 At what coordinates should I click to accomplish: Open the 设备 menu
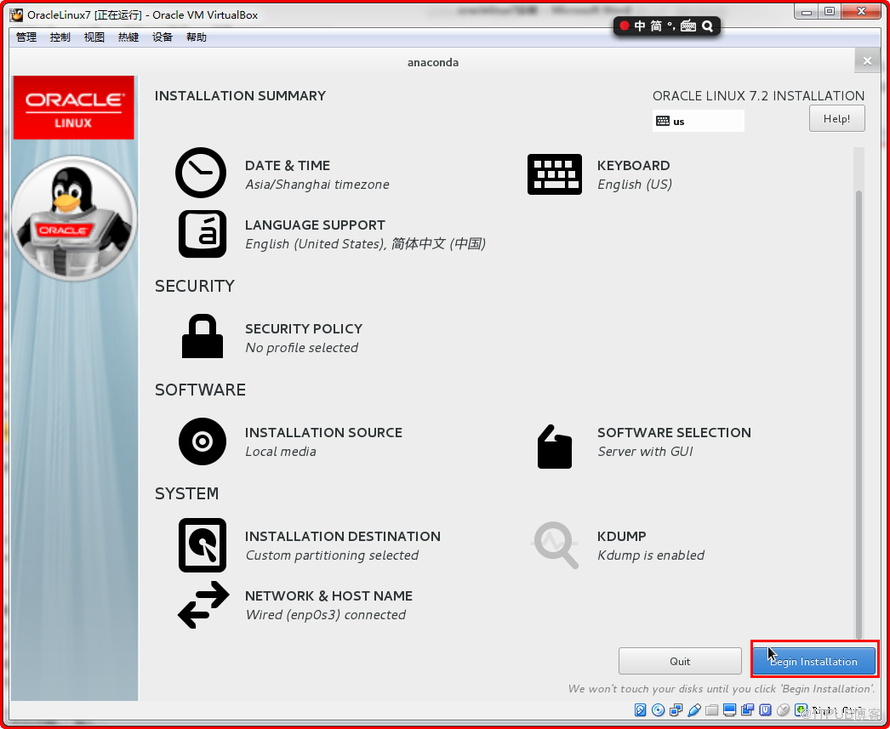pyautogui.click(x=162, y=37)
